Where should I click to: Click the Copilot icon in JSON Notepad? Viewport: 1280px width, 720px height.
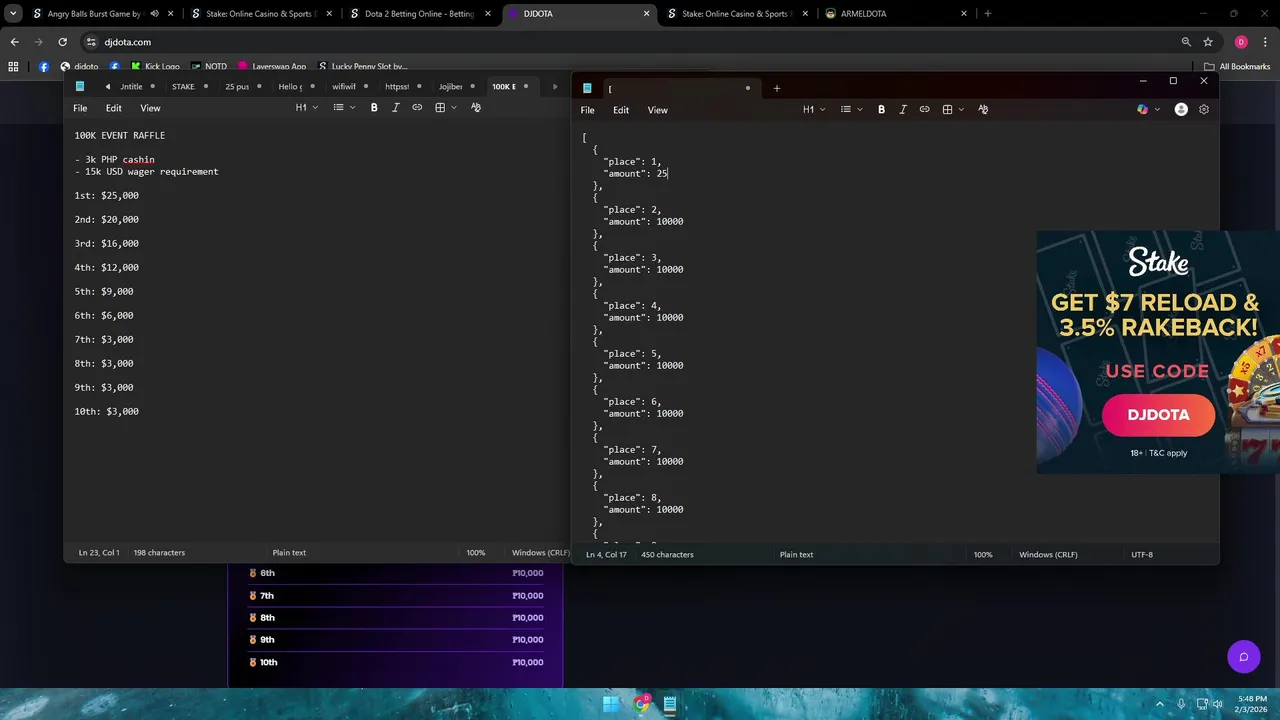click(x=1143, y=110)
